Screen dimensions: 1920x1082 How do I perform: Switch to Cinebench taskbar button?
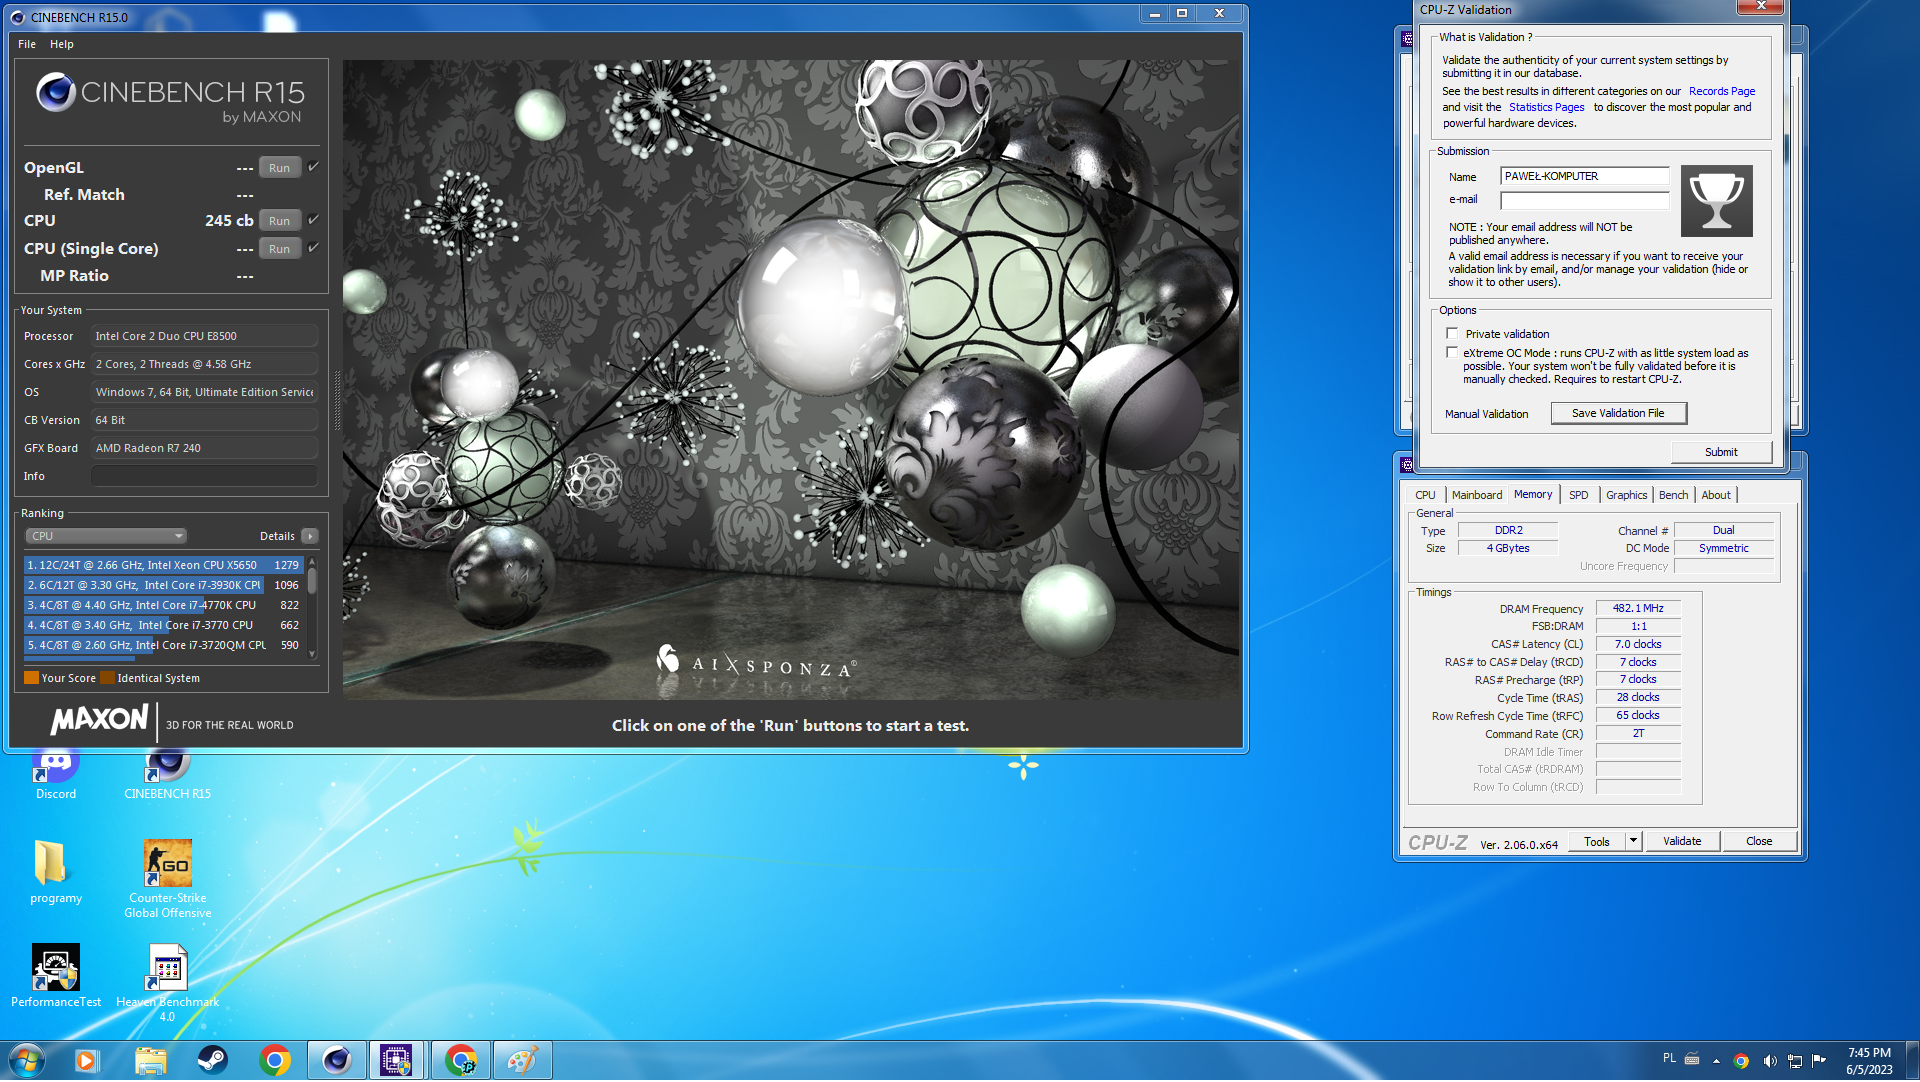(336, 1061)
